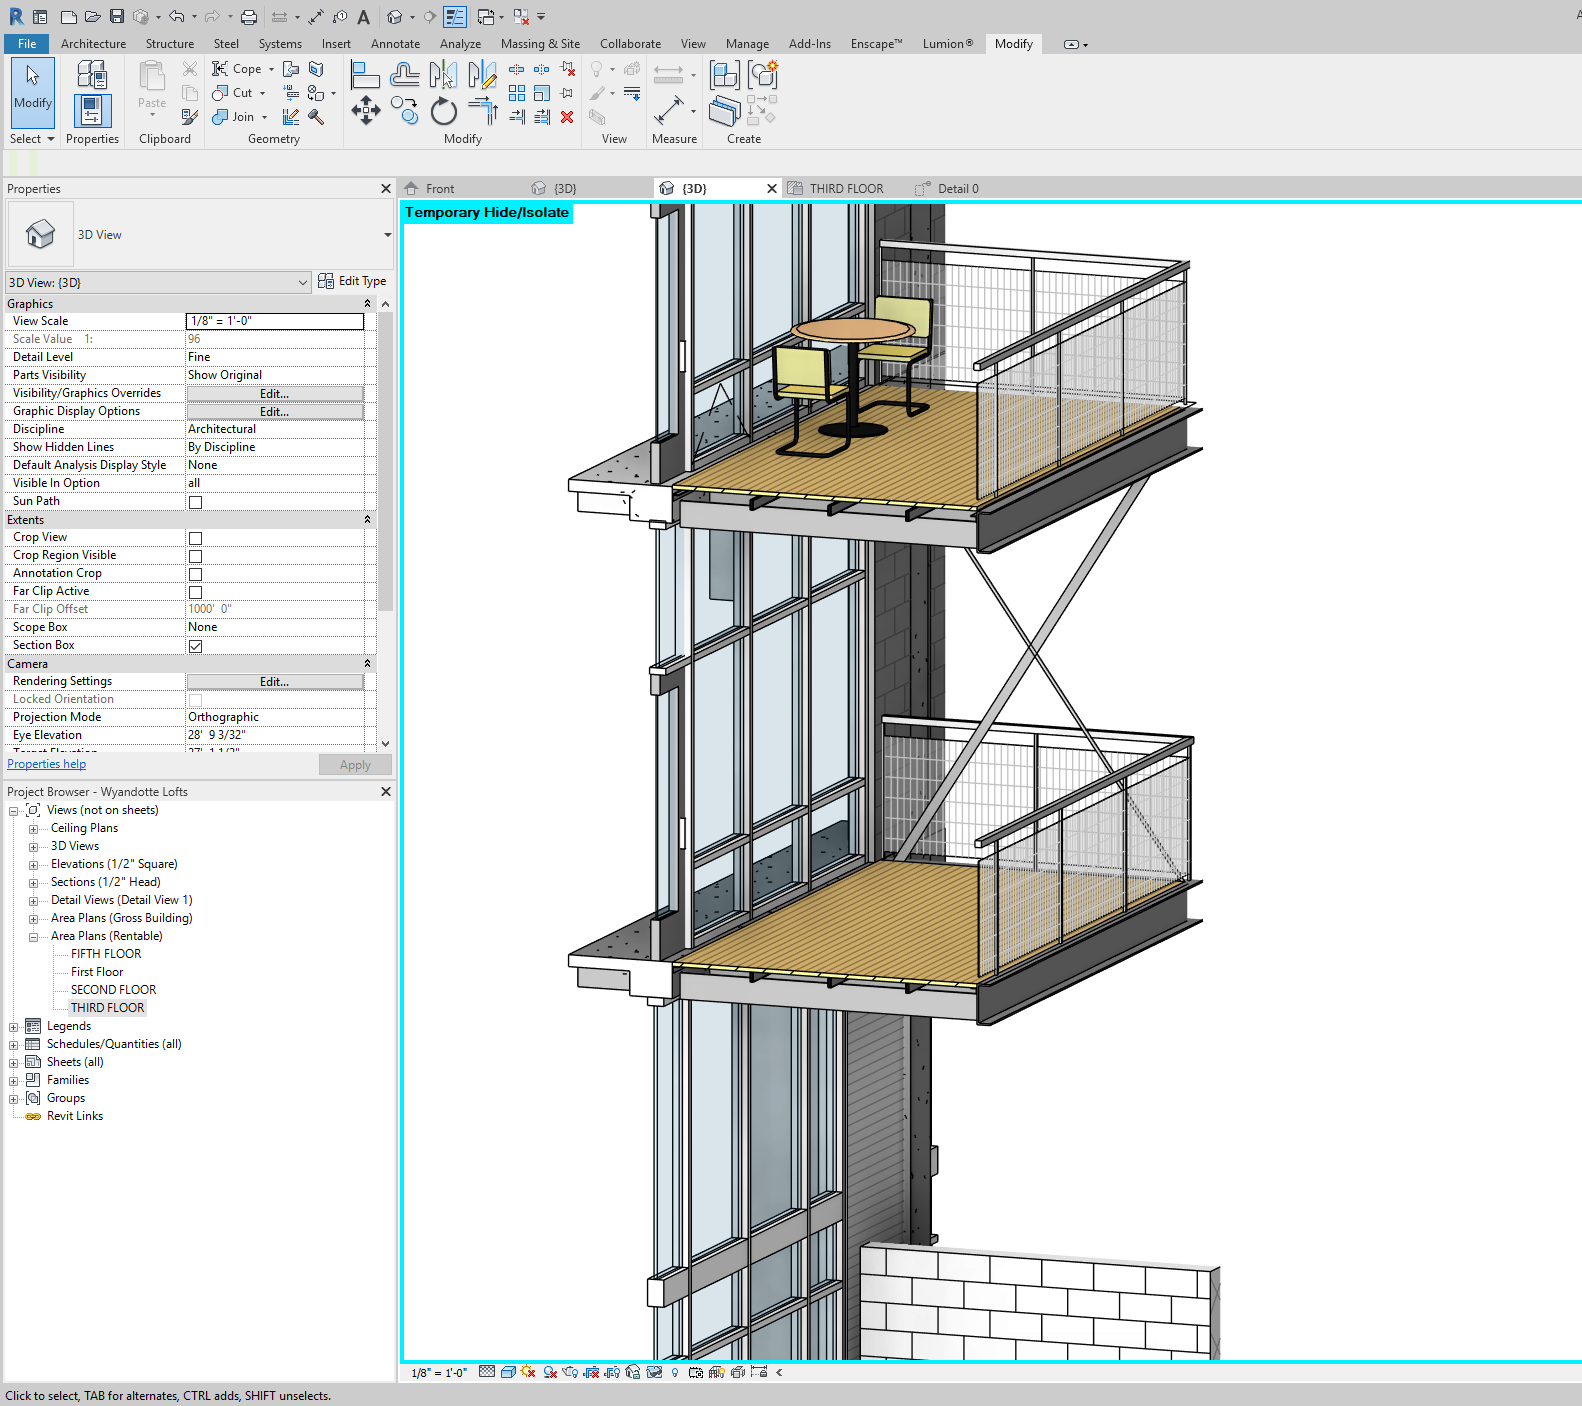Switch to the THIRD FLOOR view tab
Viewport: 1582px width, 1406px height.
(845, 189)
